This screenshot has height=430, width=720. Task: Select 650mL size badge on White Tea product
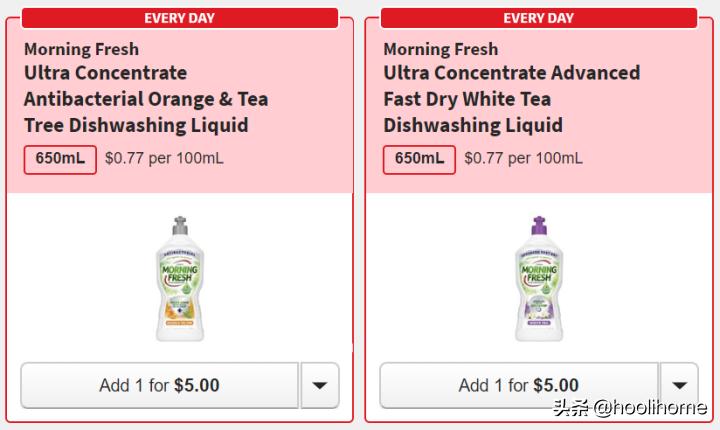click(420, 159)
